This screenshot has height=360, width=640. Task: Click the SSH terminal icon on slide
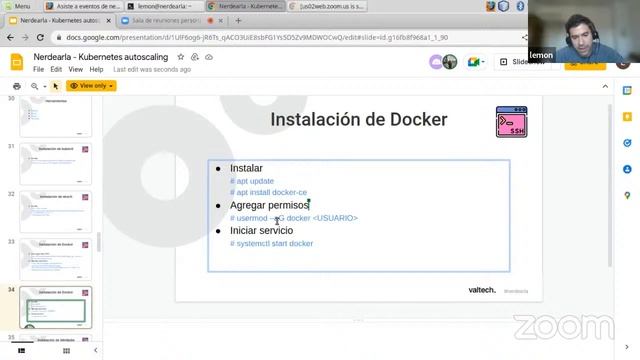click(511, 122)
